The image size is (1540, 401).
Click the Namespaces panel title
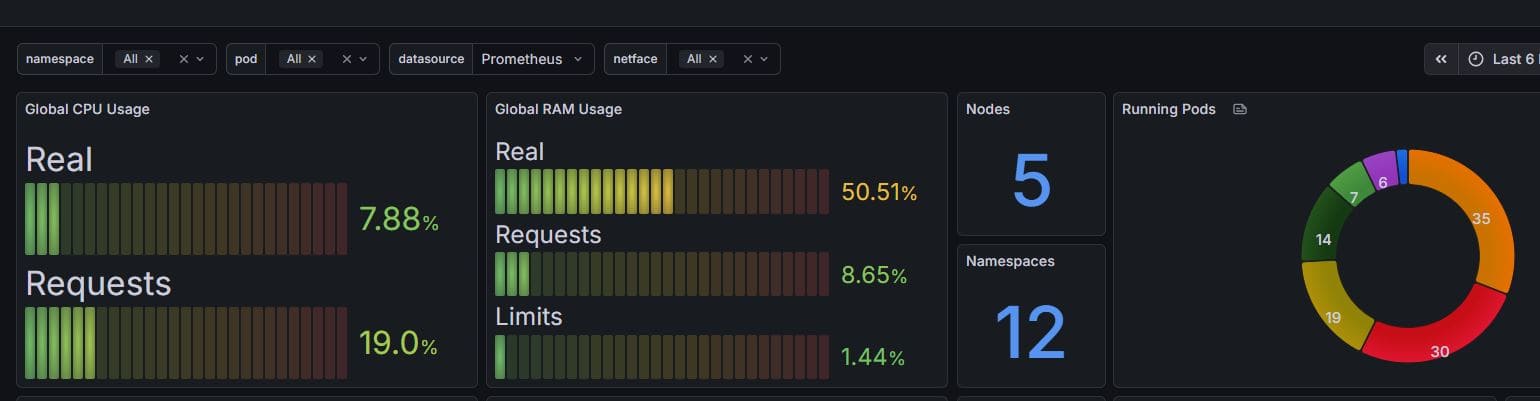[1010, 261]
